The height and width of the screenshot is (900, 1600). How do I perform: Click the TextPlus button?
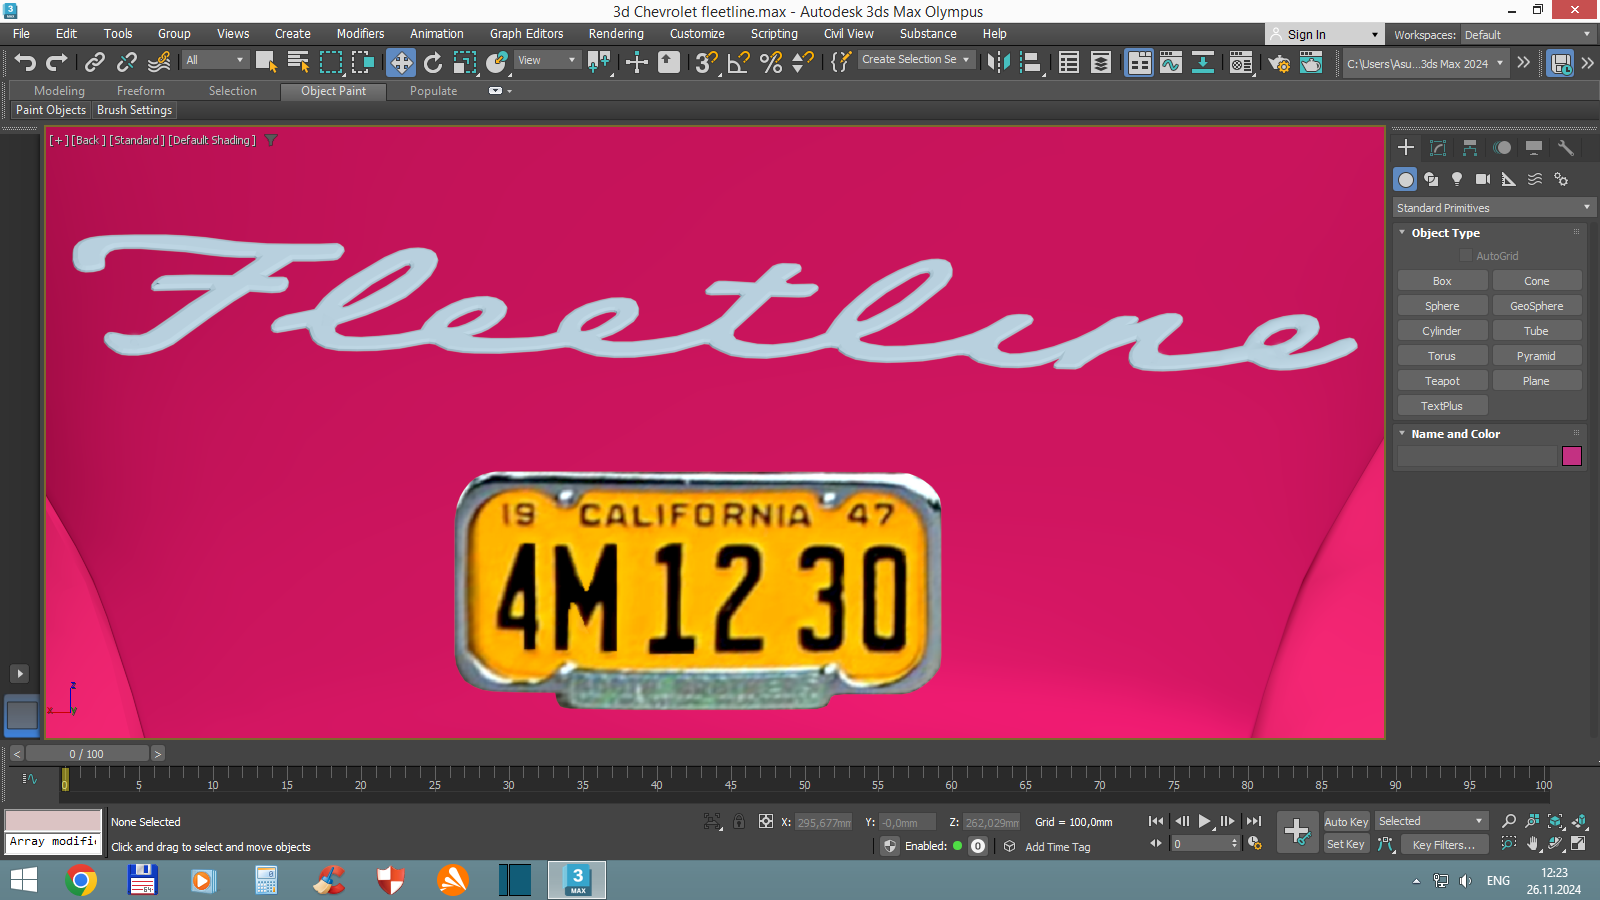click(x=1442, y=406)
